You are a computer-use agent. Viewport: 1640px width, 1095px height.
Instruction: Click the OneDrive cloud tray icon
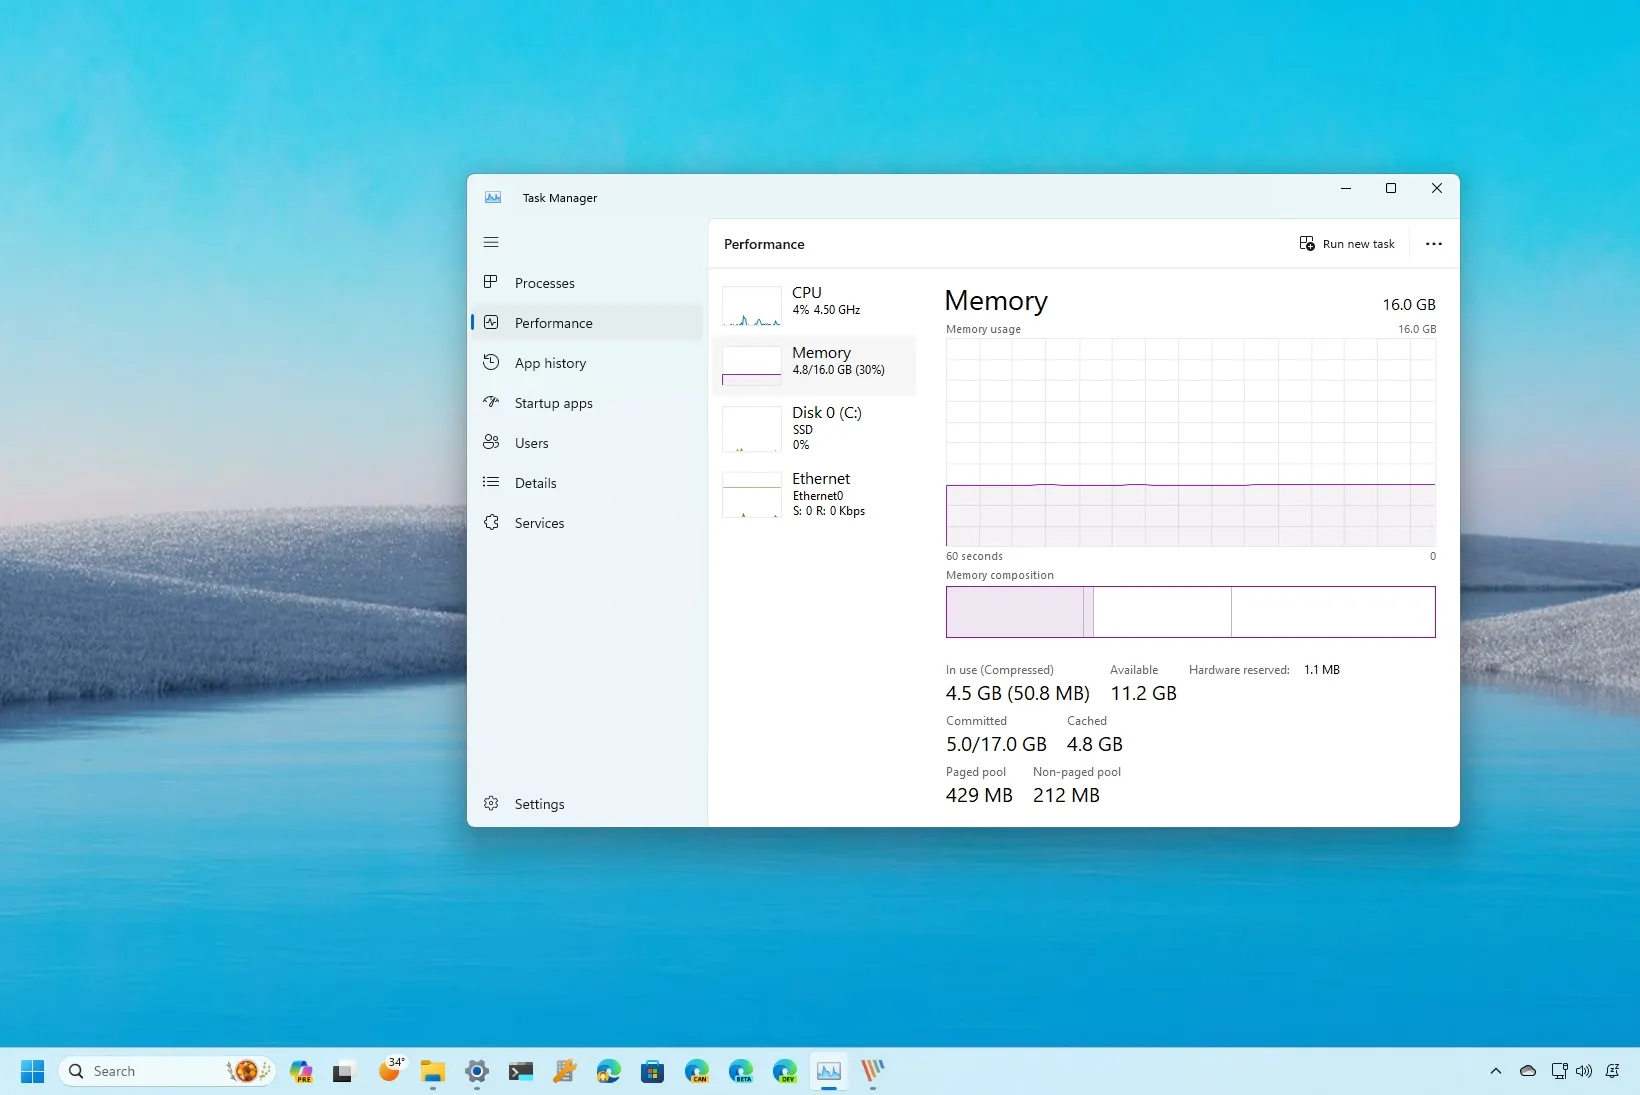(x=1528, y=1071)
